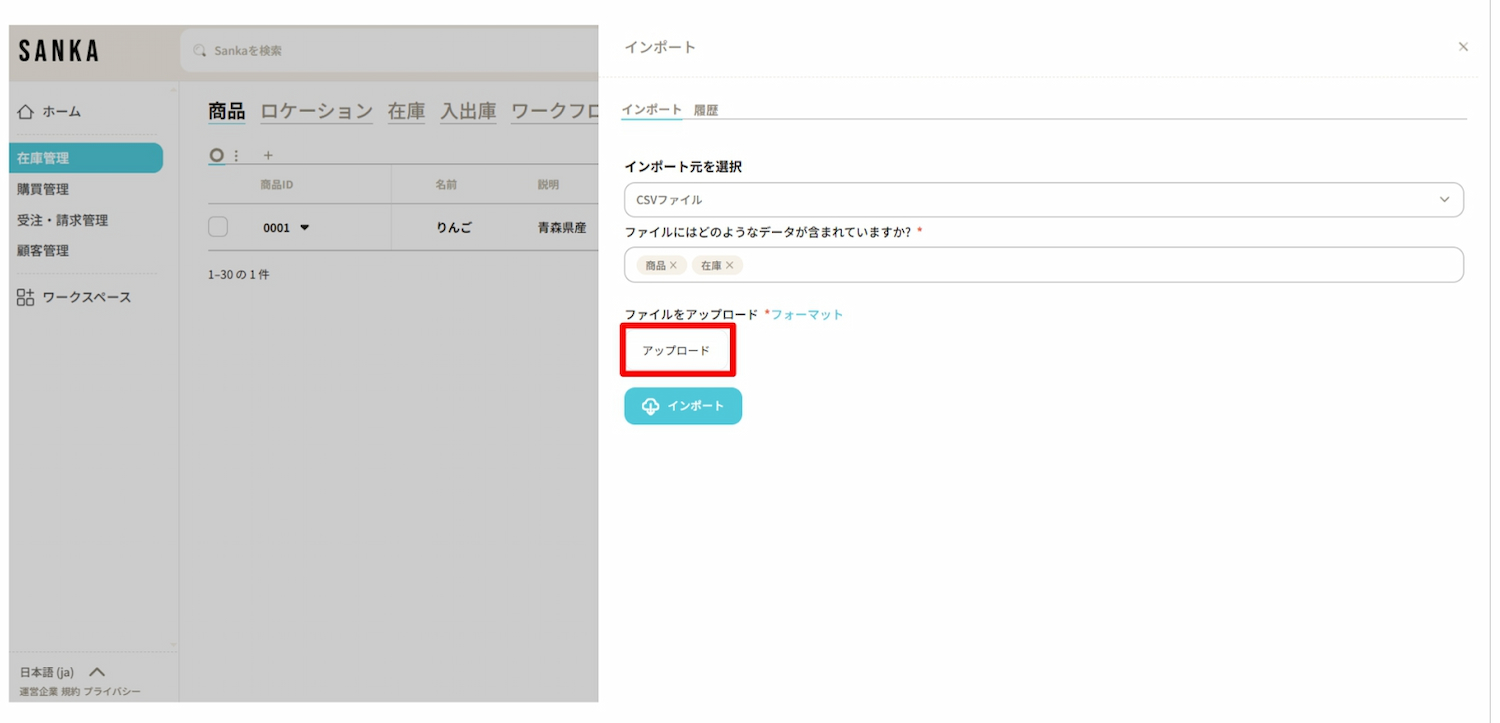Open the 入出庫 tab

tap(468, 111)
